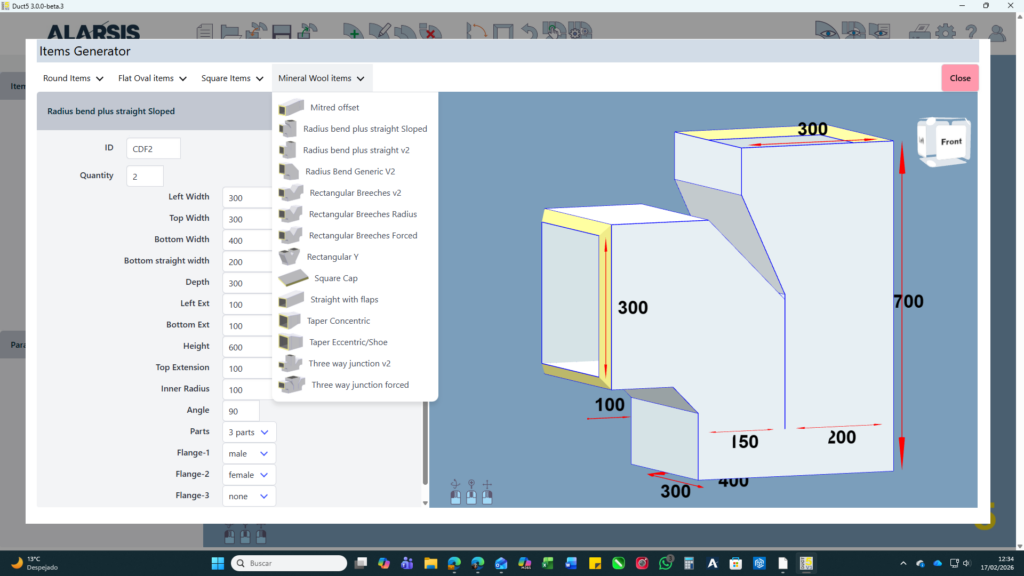Open the Round Items menu
Viewport: 1024px width, 576px height.
pos(73,78)
